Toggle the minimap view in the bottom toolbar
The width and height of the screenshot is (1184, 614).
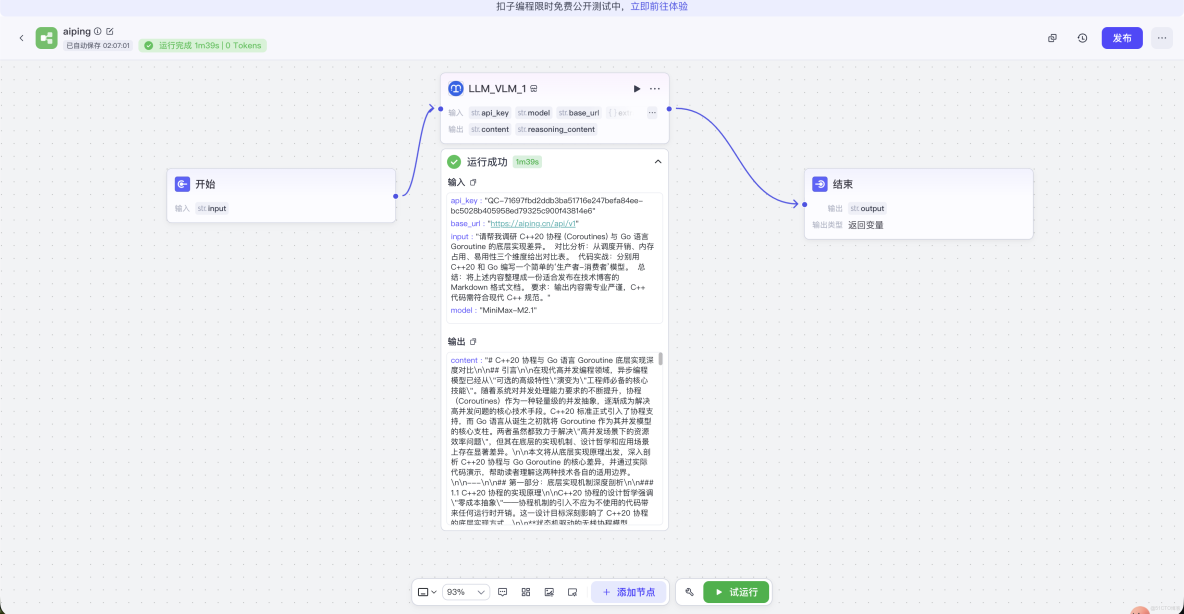(x=424, y=591)
